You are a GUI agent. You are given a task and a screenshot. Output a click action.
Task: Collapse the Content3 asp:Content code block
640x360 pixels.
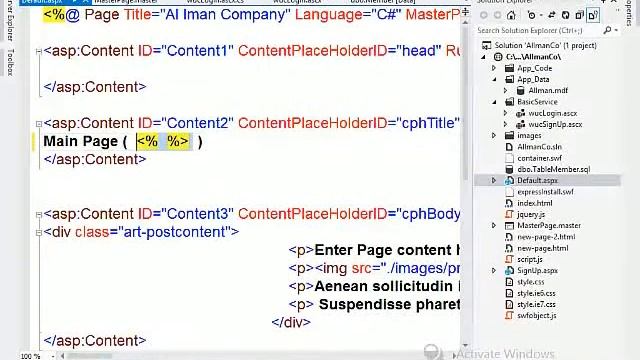coord(38,214)
